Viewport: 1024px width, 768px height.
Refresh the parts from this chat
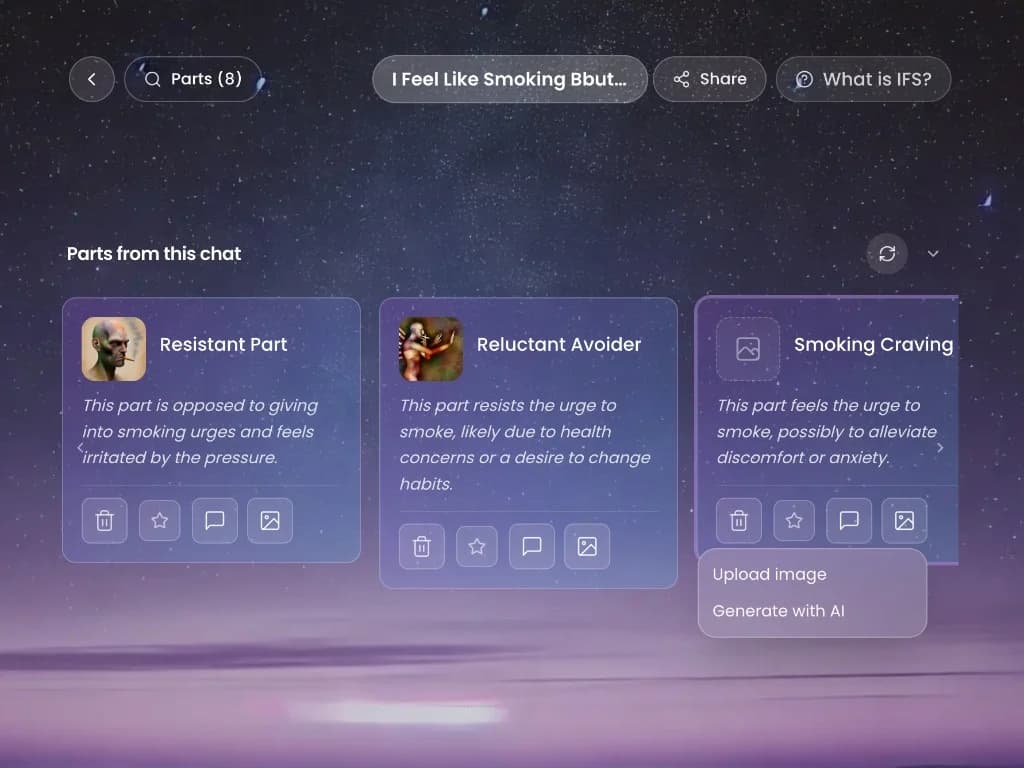coord(886,254)
